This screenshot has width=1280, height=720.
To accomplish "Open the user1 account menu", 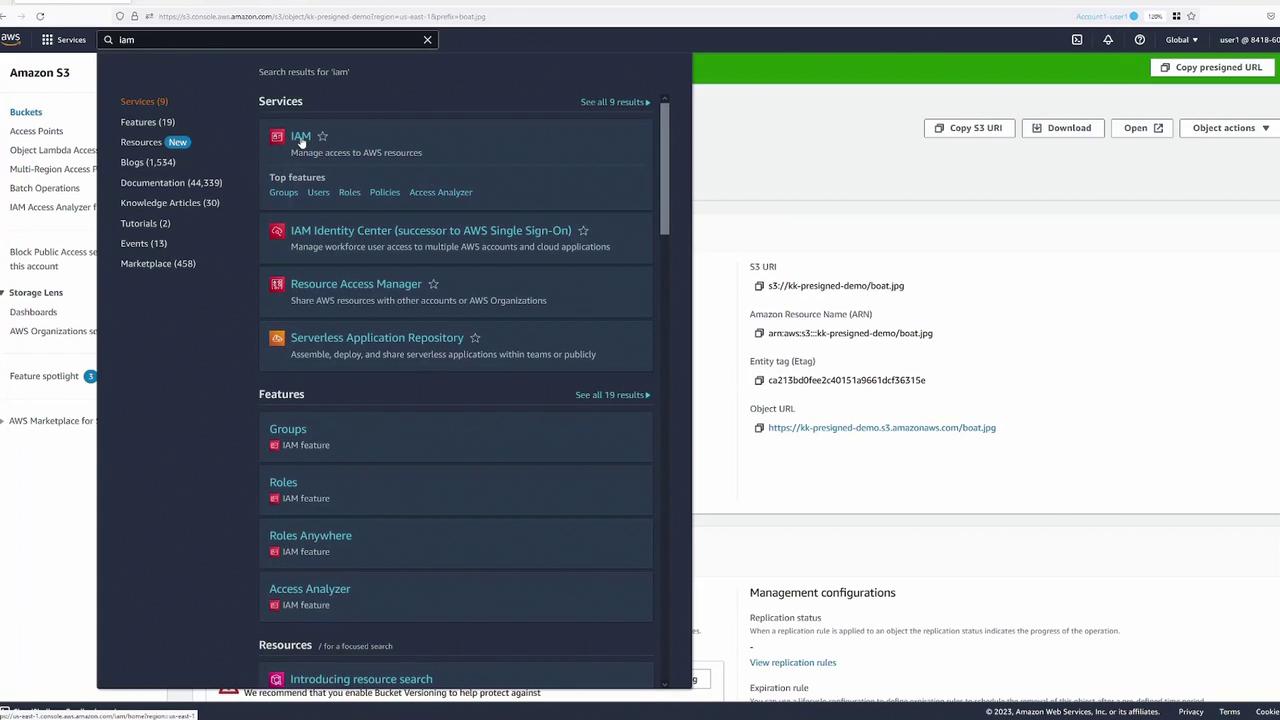I will [1248, 40].
